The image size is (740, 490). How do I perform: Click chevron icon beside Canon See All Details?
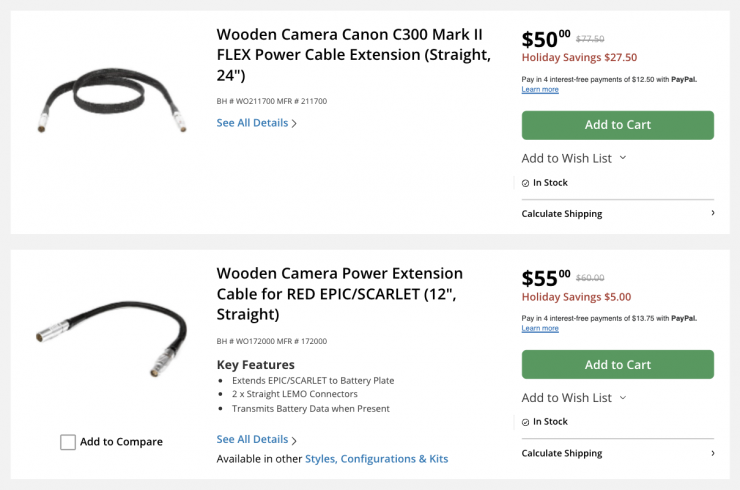(294, 124)
